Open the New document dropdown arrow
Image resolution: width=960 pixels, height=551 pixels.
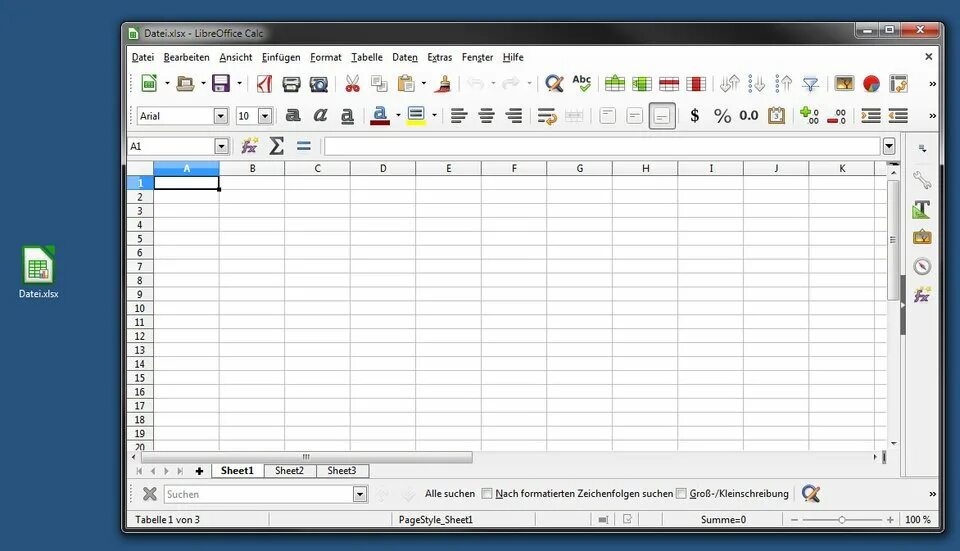pos(167,83)
